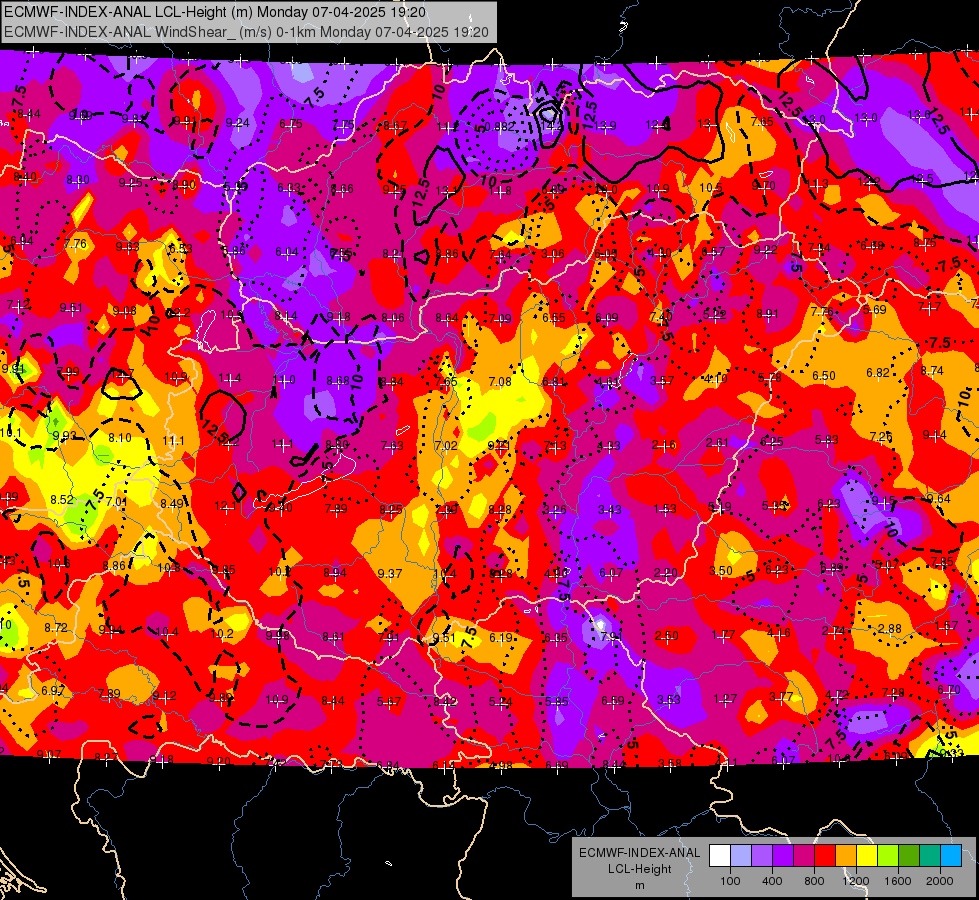Click the map value 1.77
This screenshot has height=900, width=979.
[x=723, y=635]
